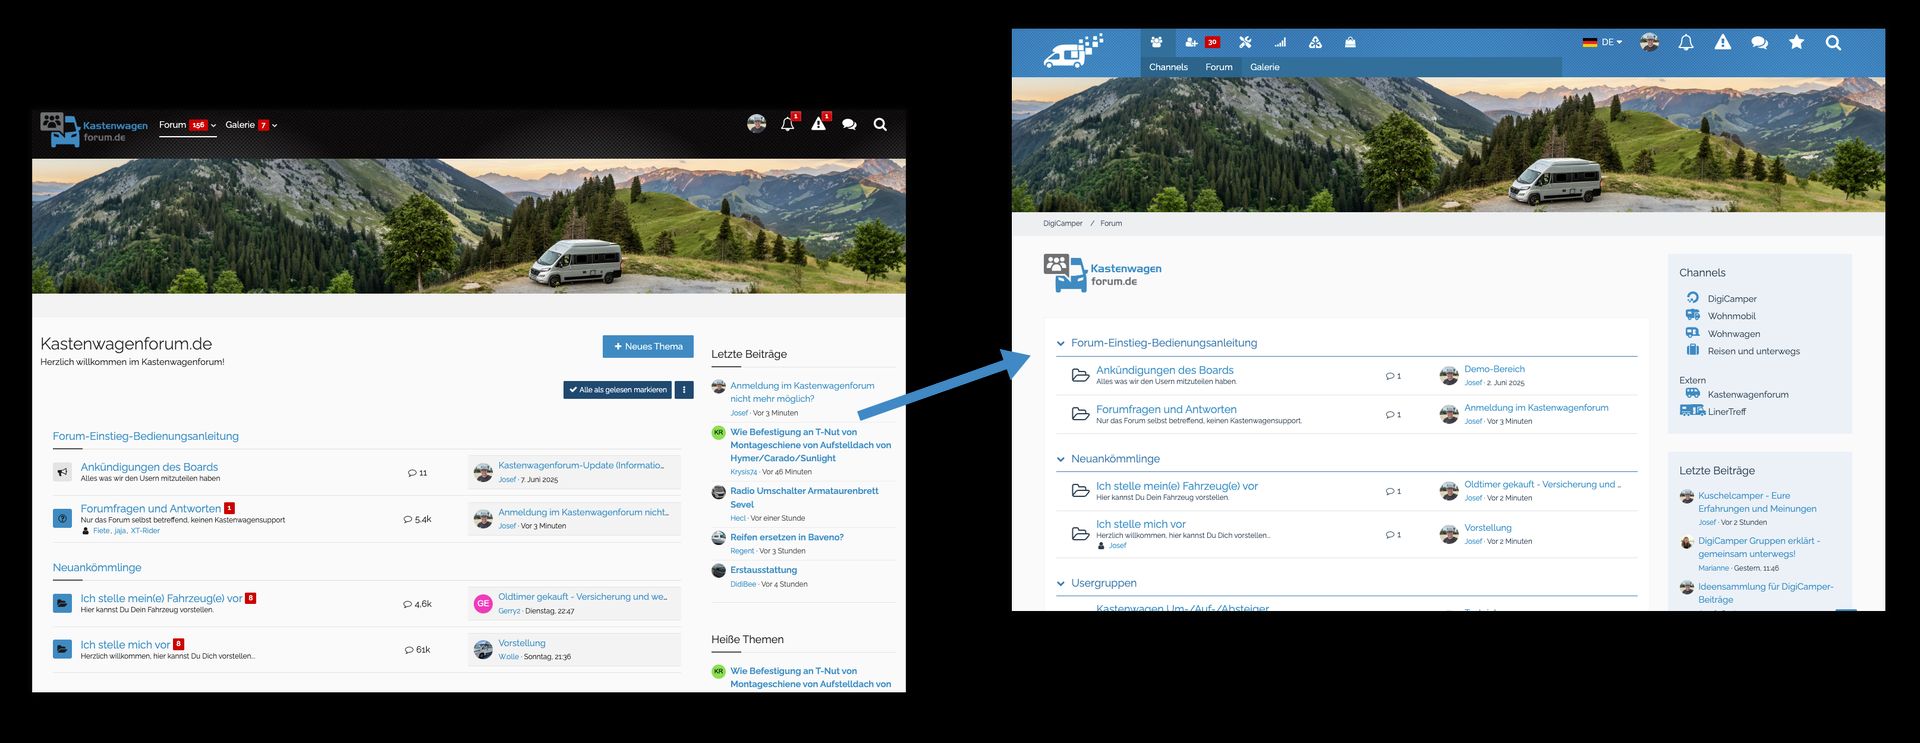Open Ich stelle mein(e) Fahrzeug(e) vor on the right page

click(x=1177, y=486)
